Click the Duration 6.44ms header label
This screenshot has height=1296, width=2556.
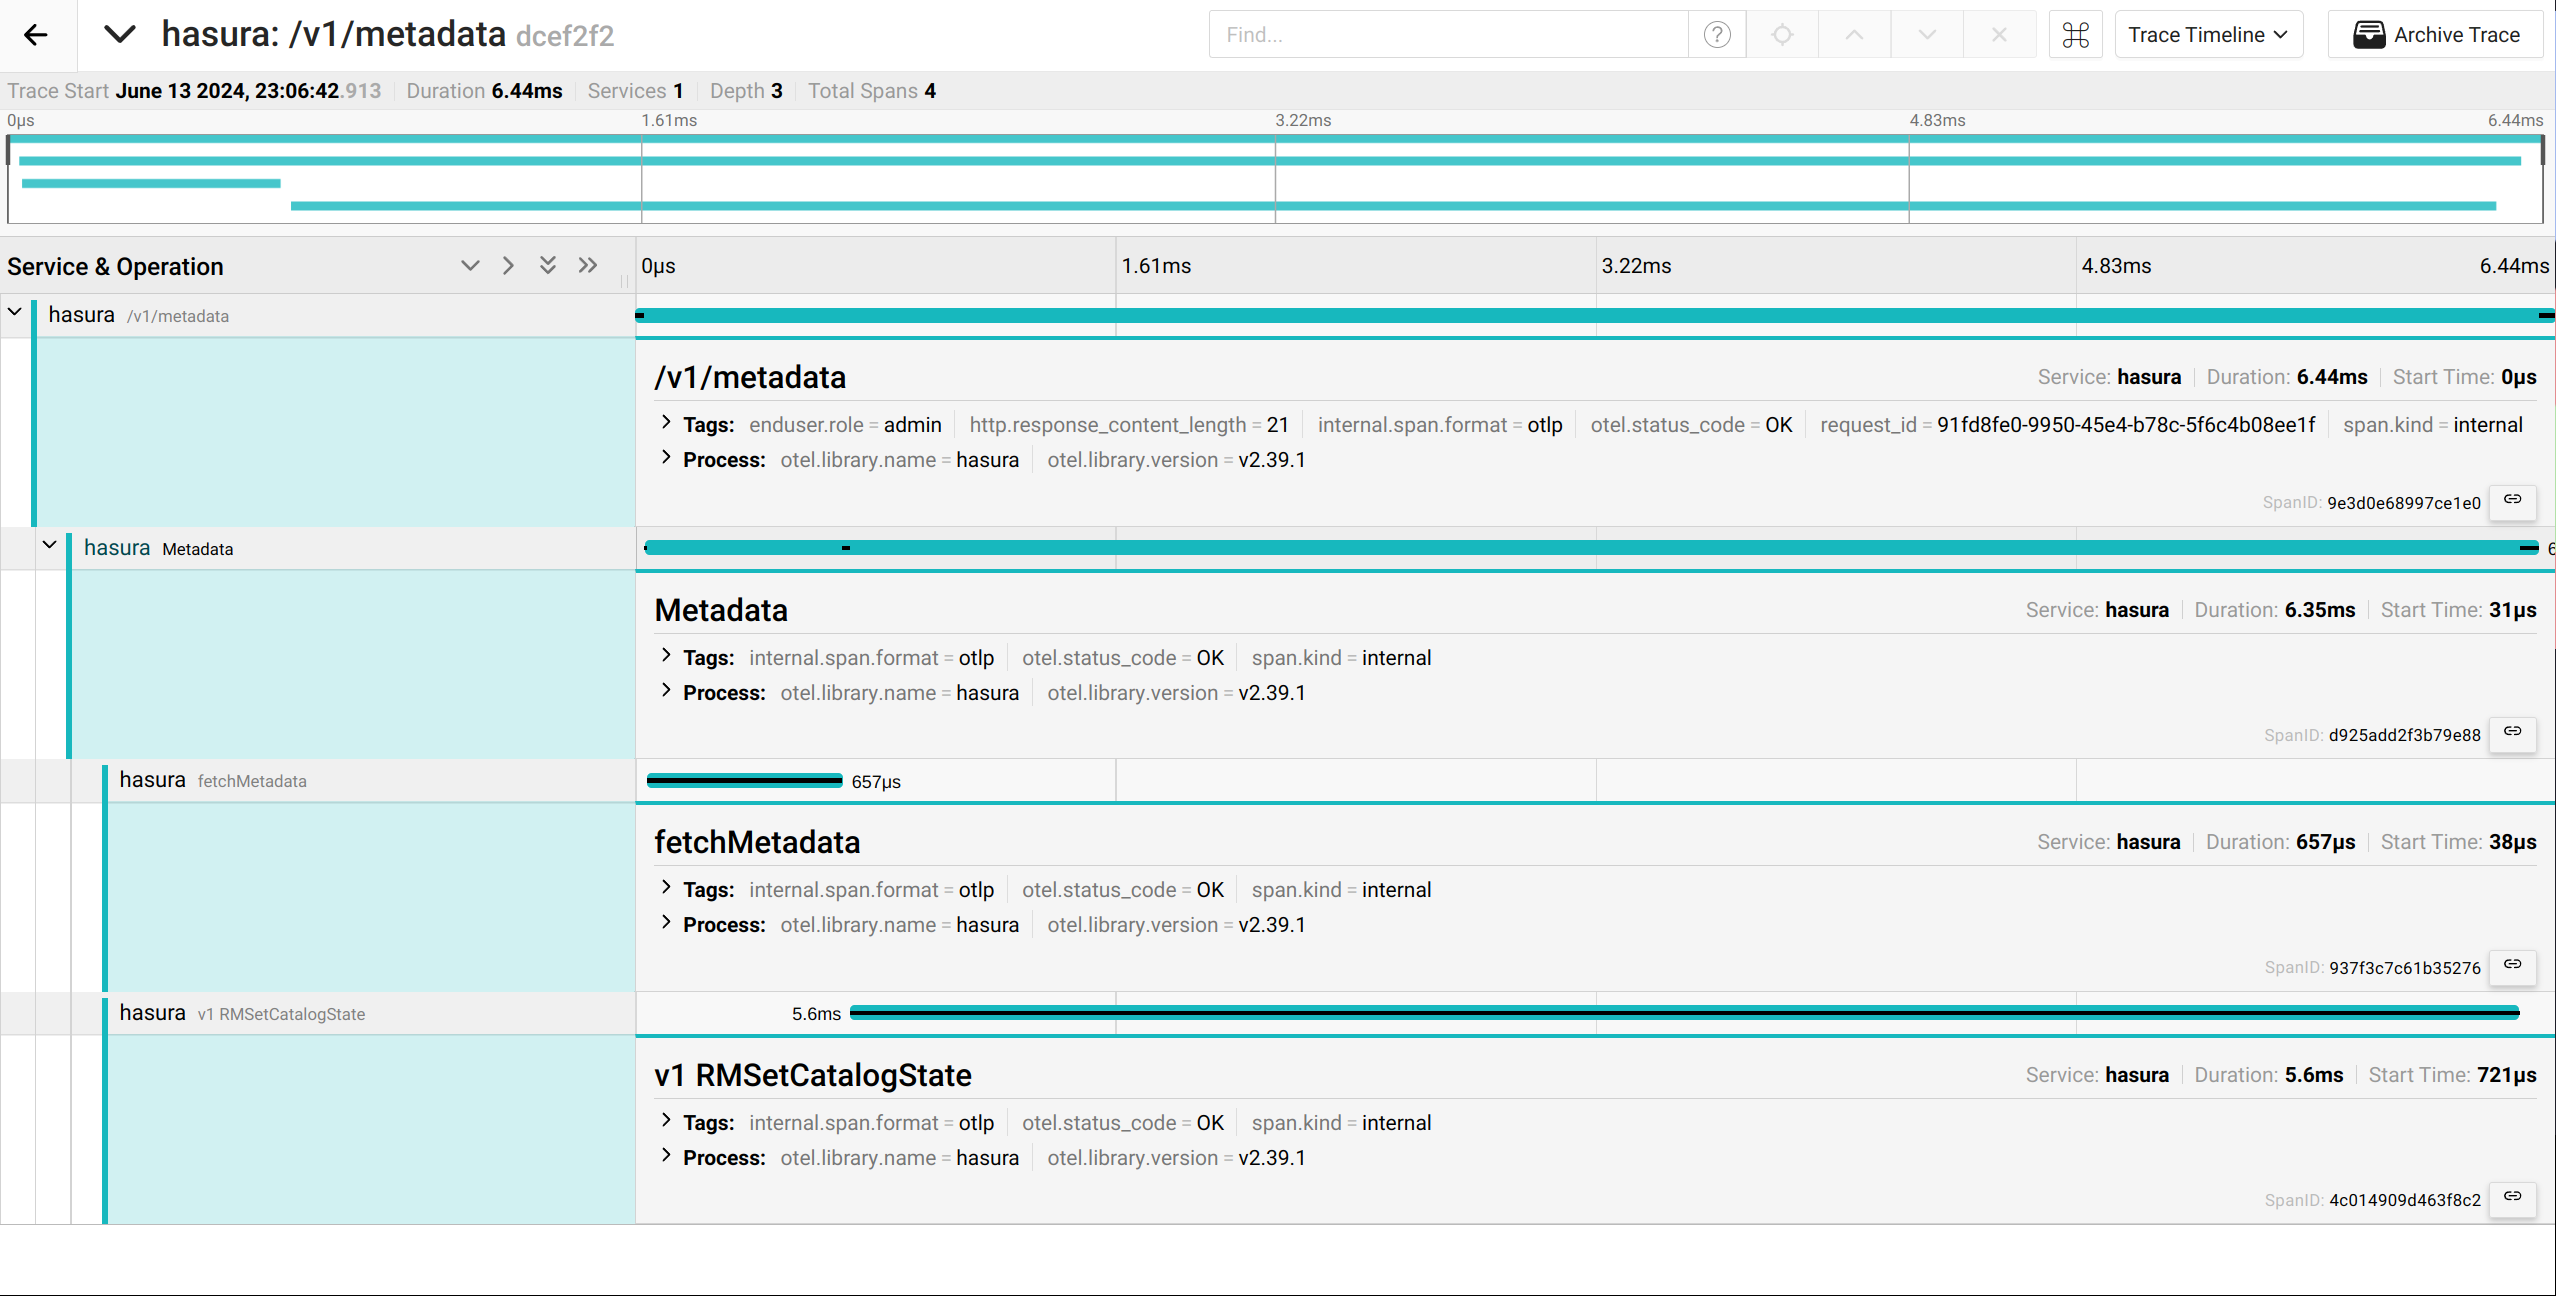click(x=484, y=91)
